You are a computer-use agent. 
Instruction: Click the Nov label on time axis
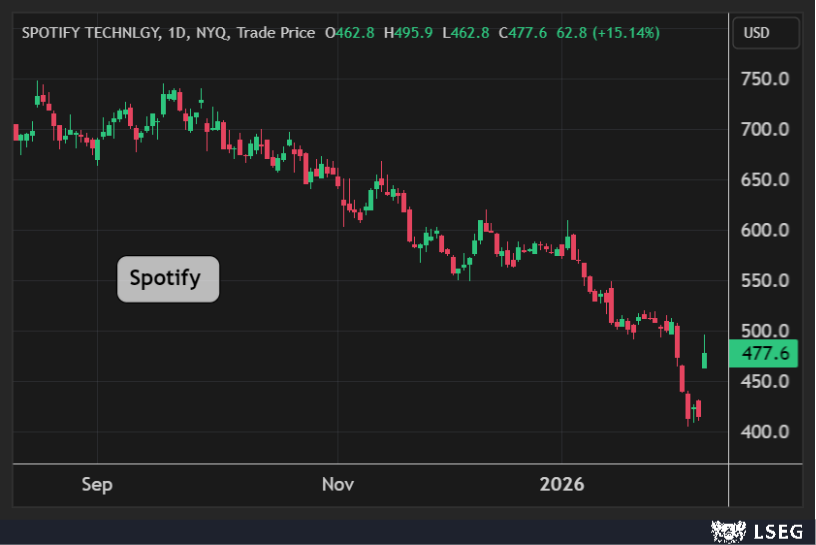coord(338,485)
